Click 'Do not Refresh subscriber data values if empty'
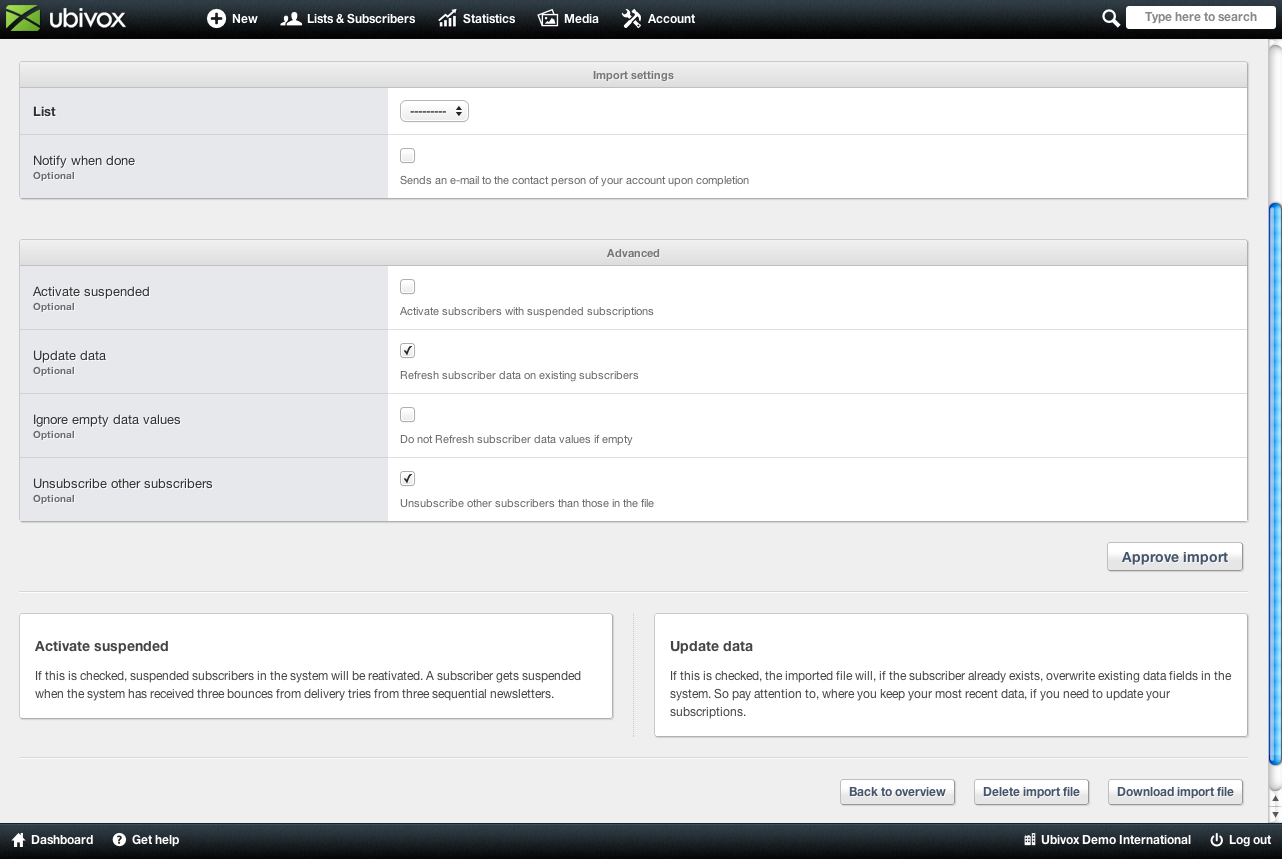The width and height of the screenshot is (1282, 859). 516,440
